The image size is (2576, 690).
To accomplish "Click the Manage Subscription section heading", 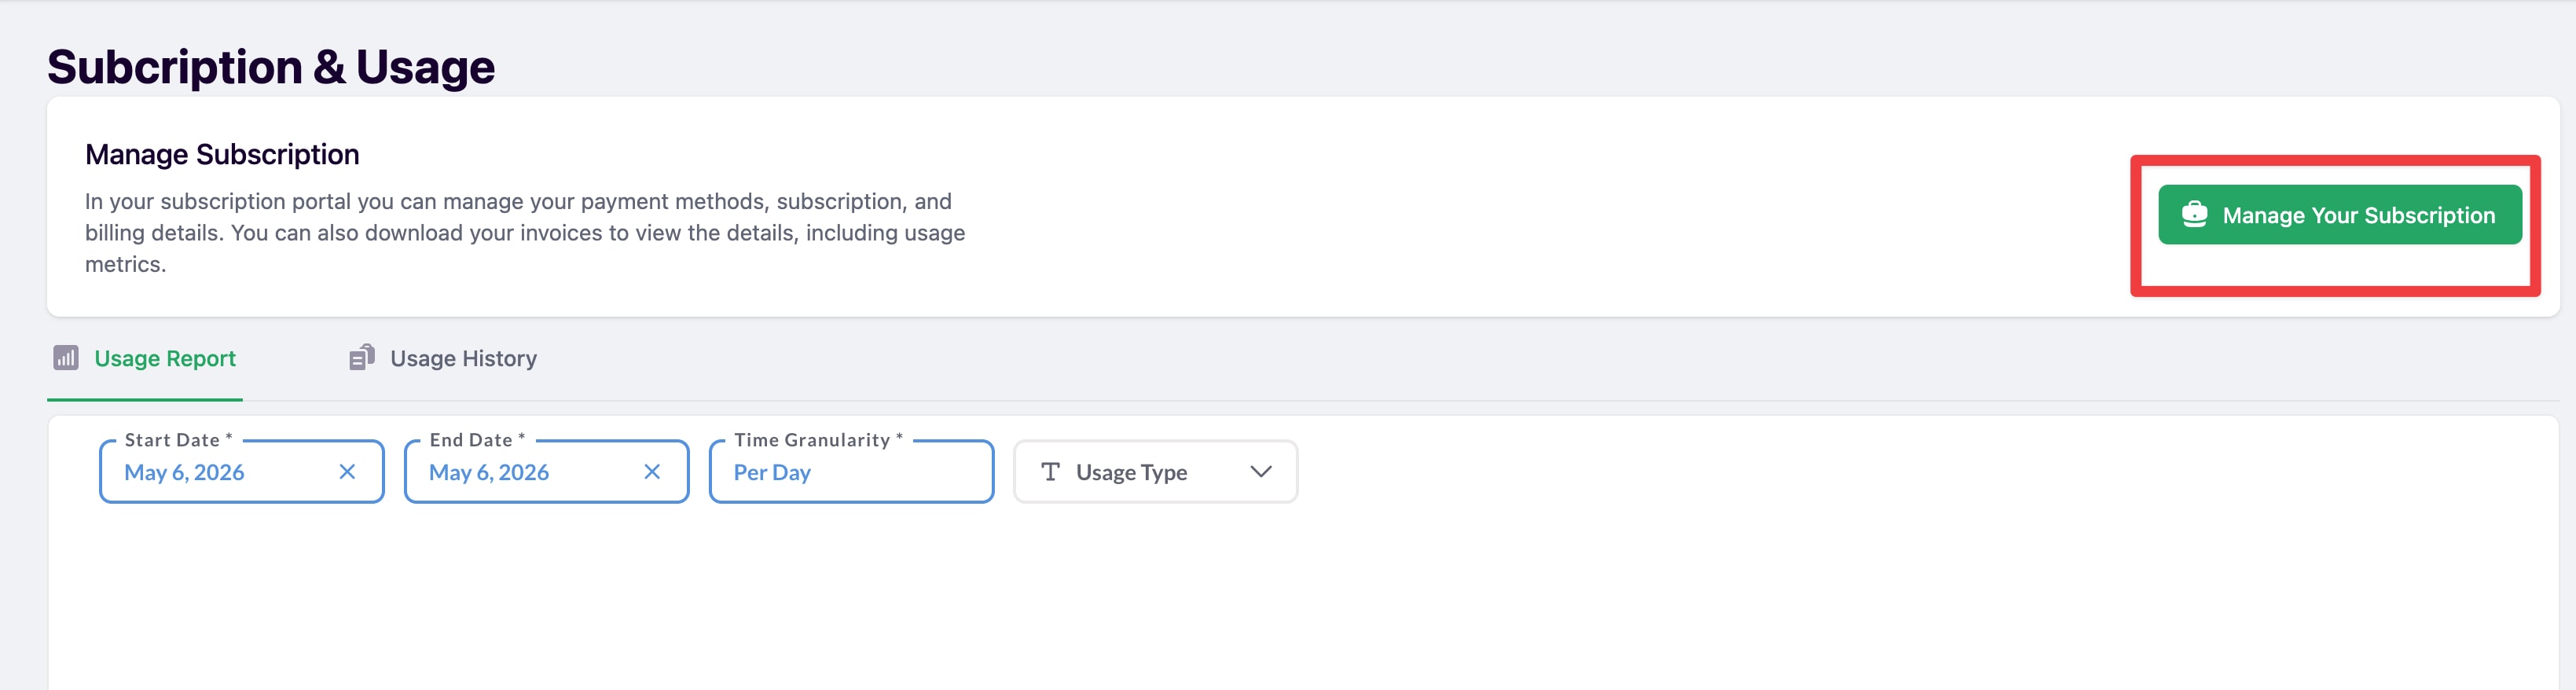I will (x=222, y=155).
